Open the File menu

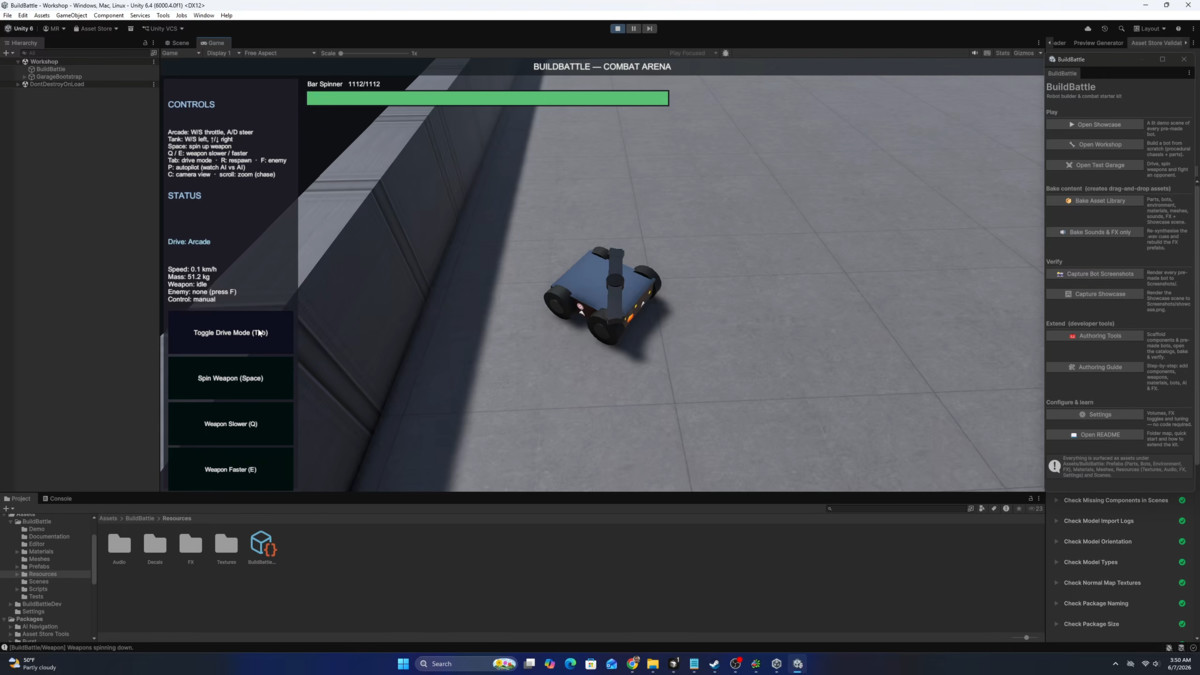[7, 16]
